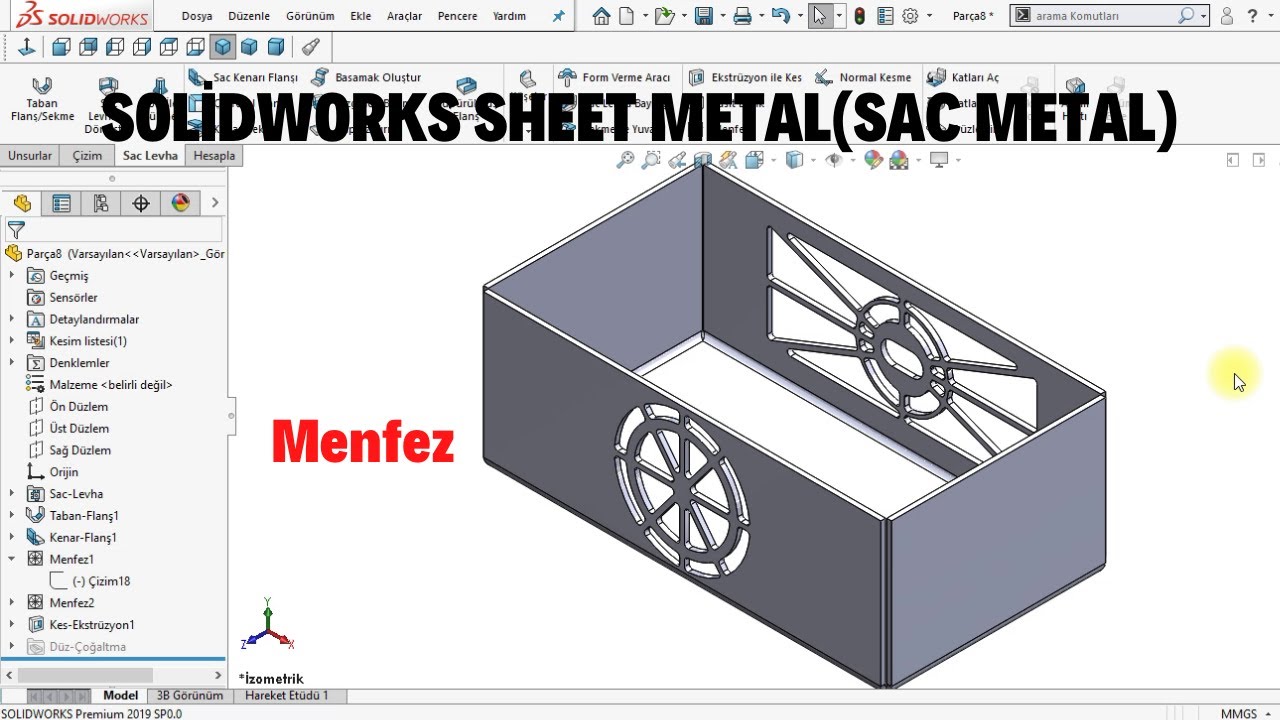Expand the Menfez2 feature node

pyautogui.click(x=12, y=603)
